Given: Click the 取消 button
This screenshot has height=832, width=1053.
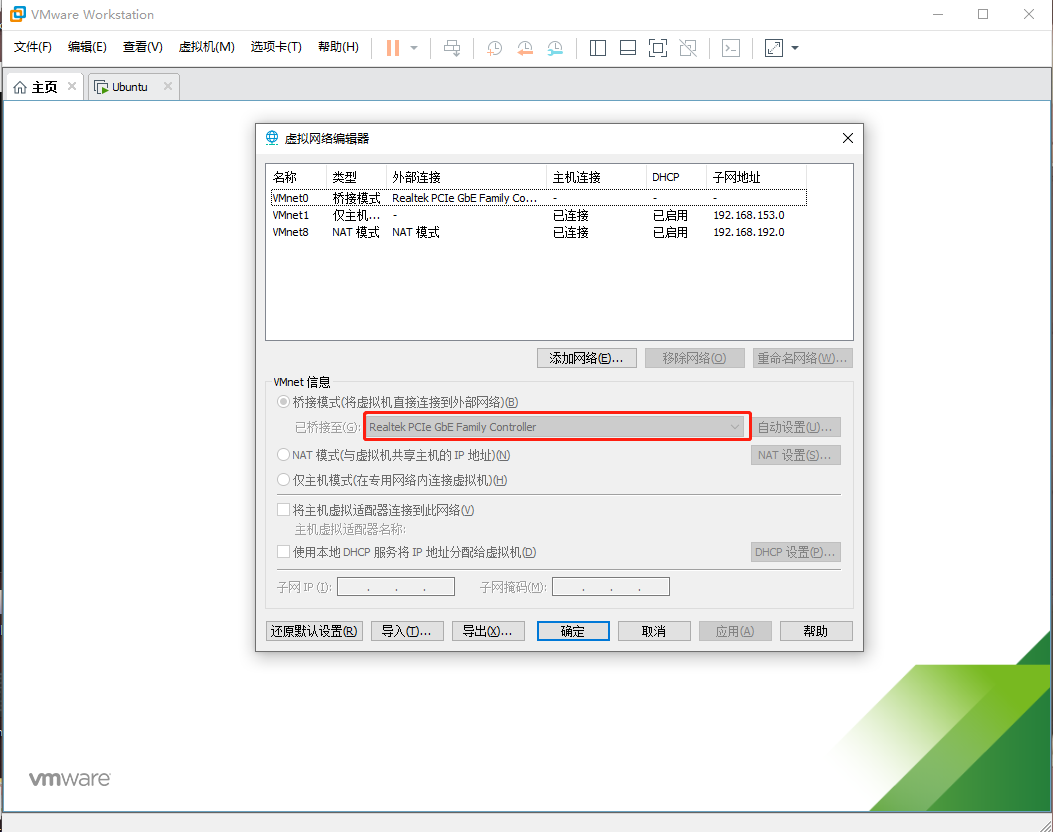Looking at the screenshot, I should coord(654,631).
